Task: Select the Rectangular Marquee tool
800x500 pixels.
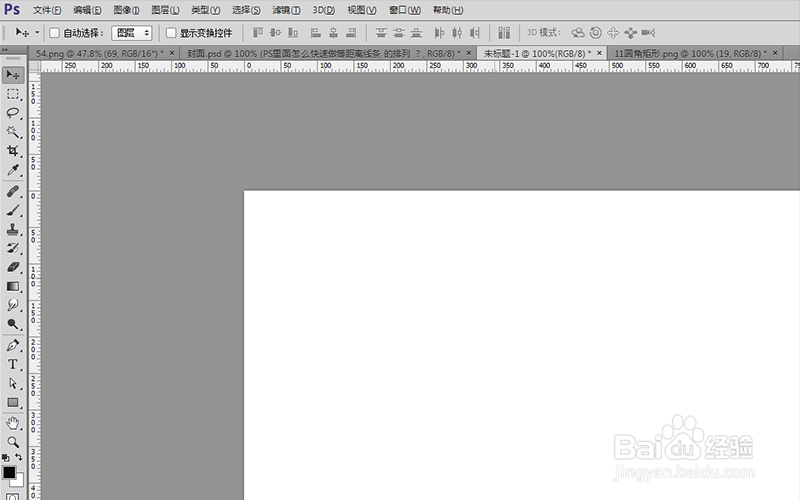Action: [13, 94]
